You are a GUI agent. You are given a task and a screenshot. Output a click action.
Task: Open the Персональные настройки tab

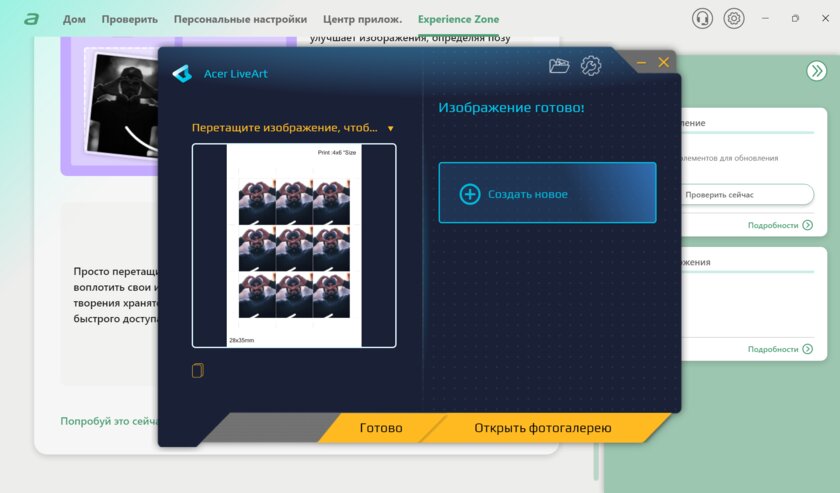(x=240, y=19)
